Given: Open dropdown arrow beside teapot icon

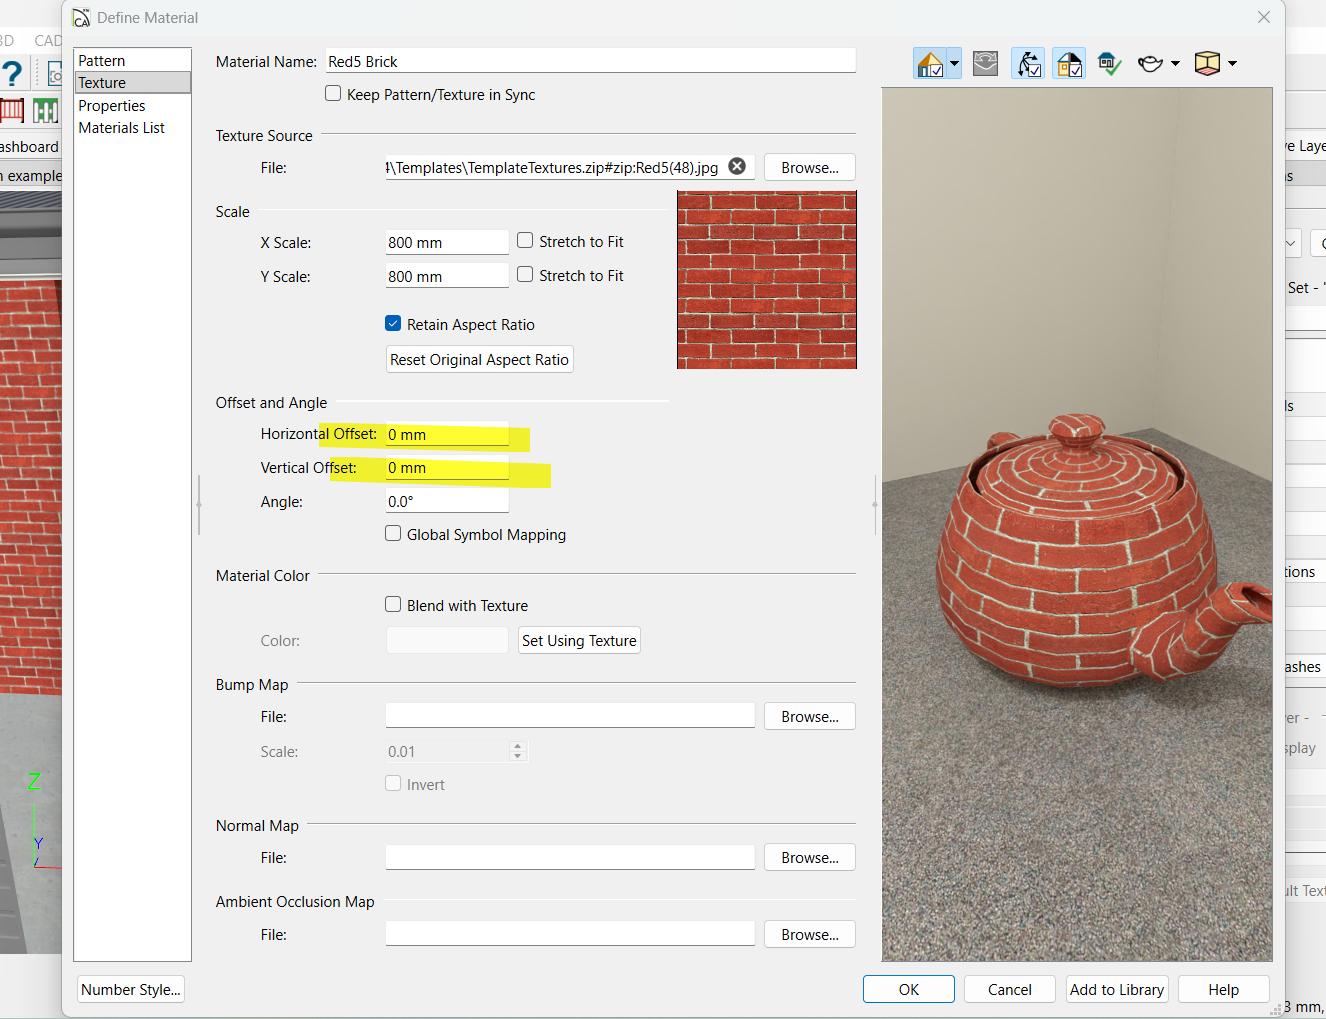Looking at the screenshot, I should (x=1175, y=64).
